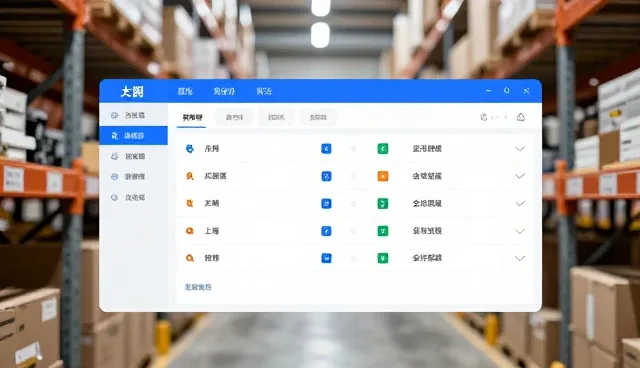Click the status text next to the orange square
Viewport: 640px width, 368px height.
[427, 176]
